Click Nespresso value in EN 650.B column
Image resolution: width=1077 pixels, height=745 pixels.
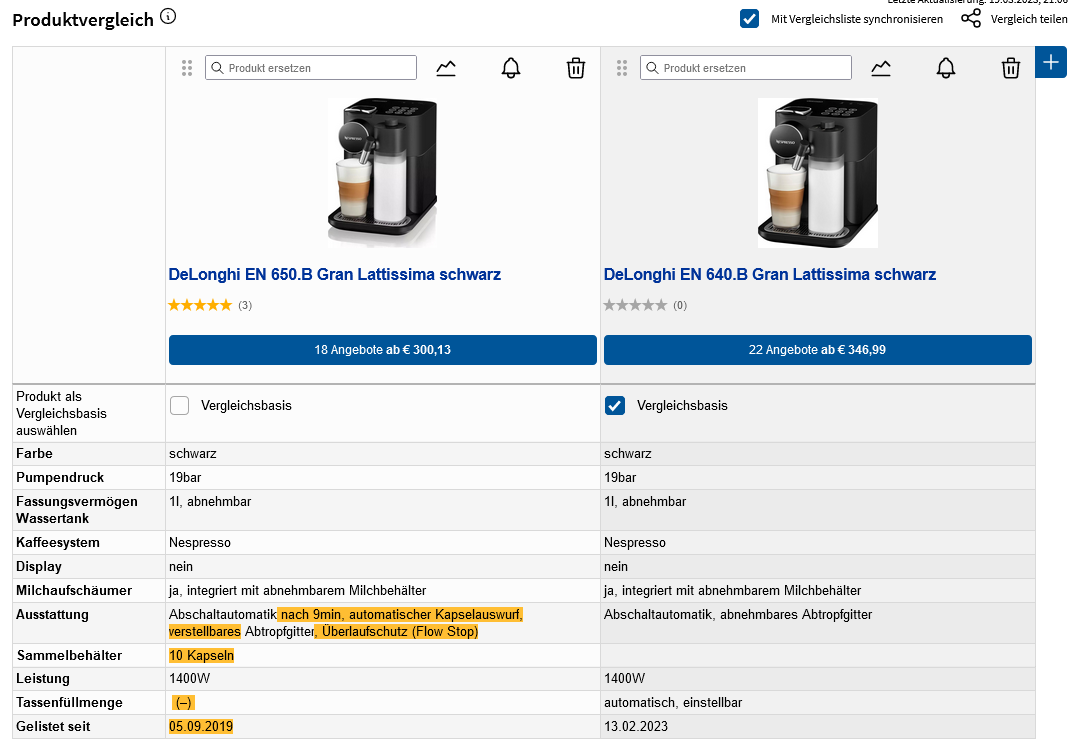click(200, 542)
